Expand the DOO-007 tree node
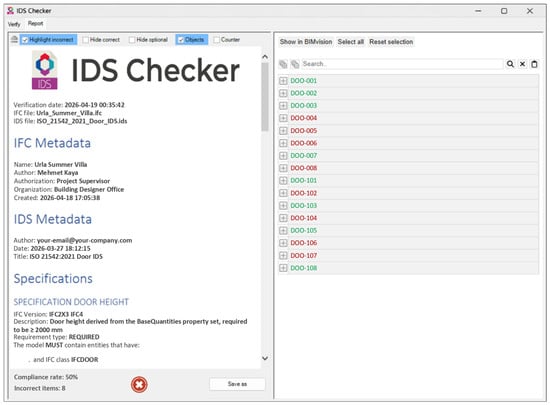 click(283, 155)
